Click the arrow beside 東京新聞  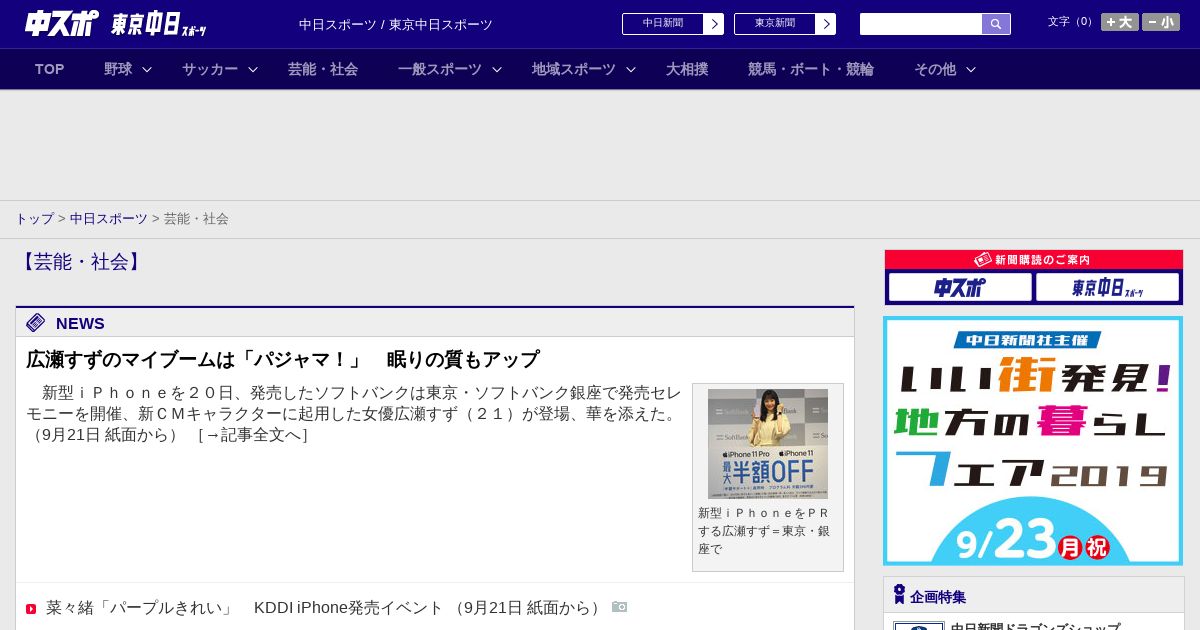coord(826,24)
